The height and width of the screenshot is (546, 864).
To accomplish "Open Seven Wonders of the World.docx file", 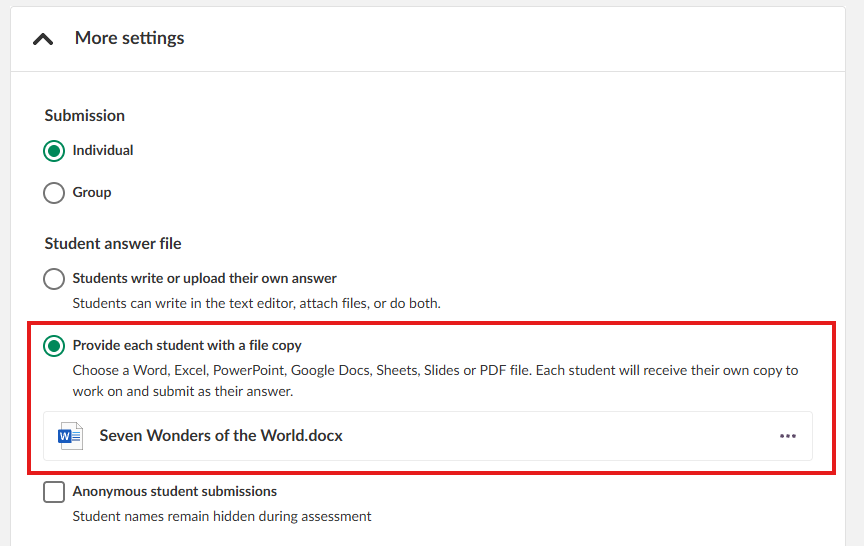I will 221,436.
